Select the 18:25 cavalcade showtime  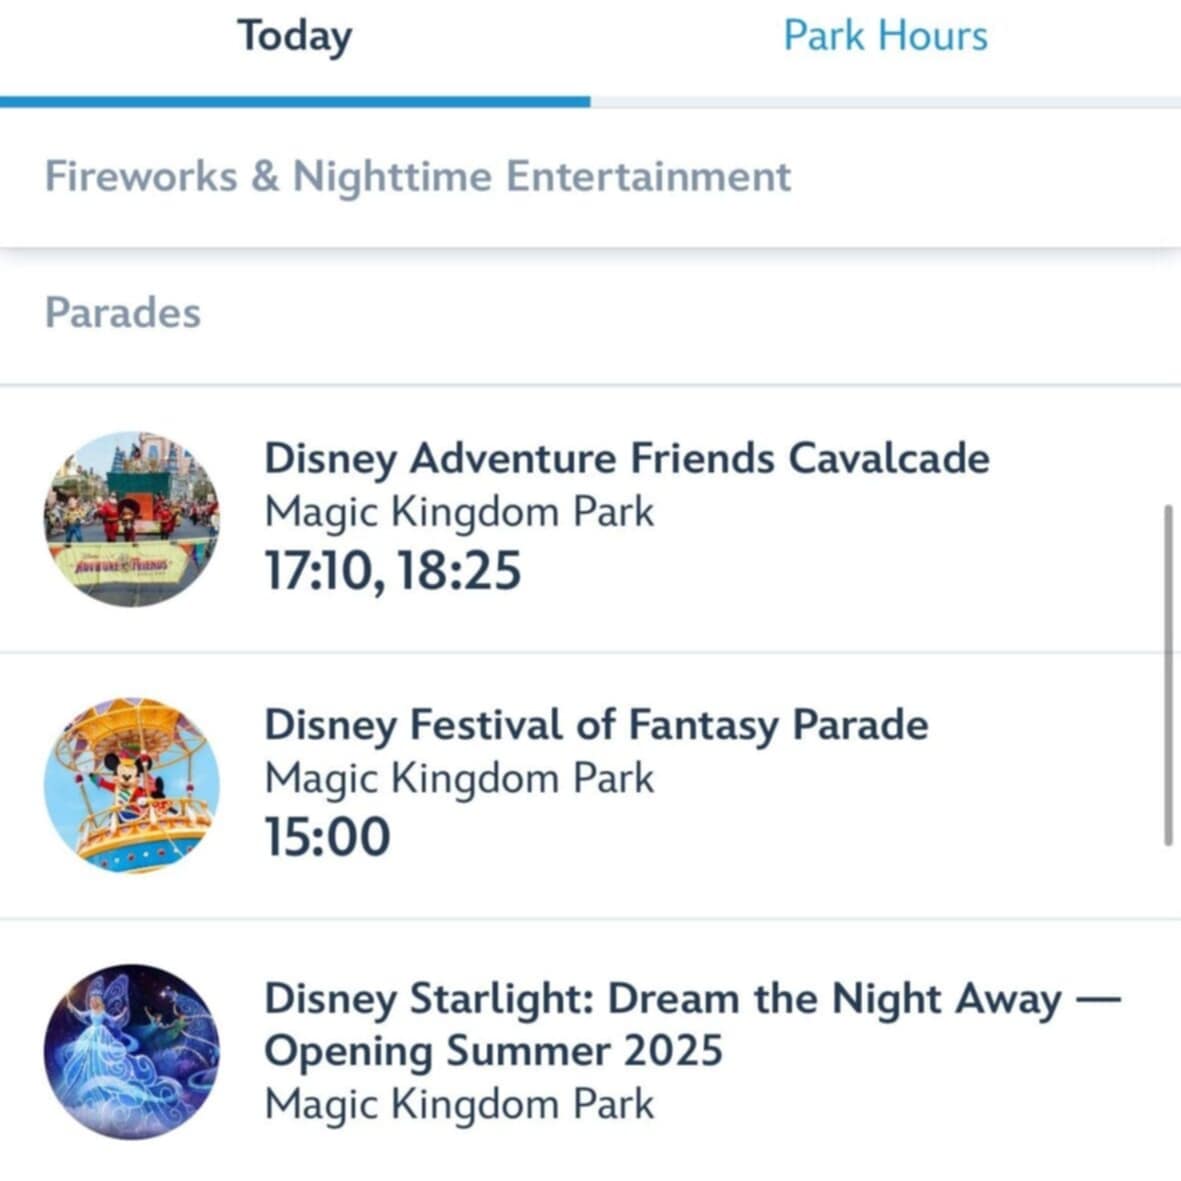(459, 571)
